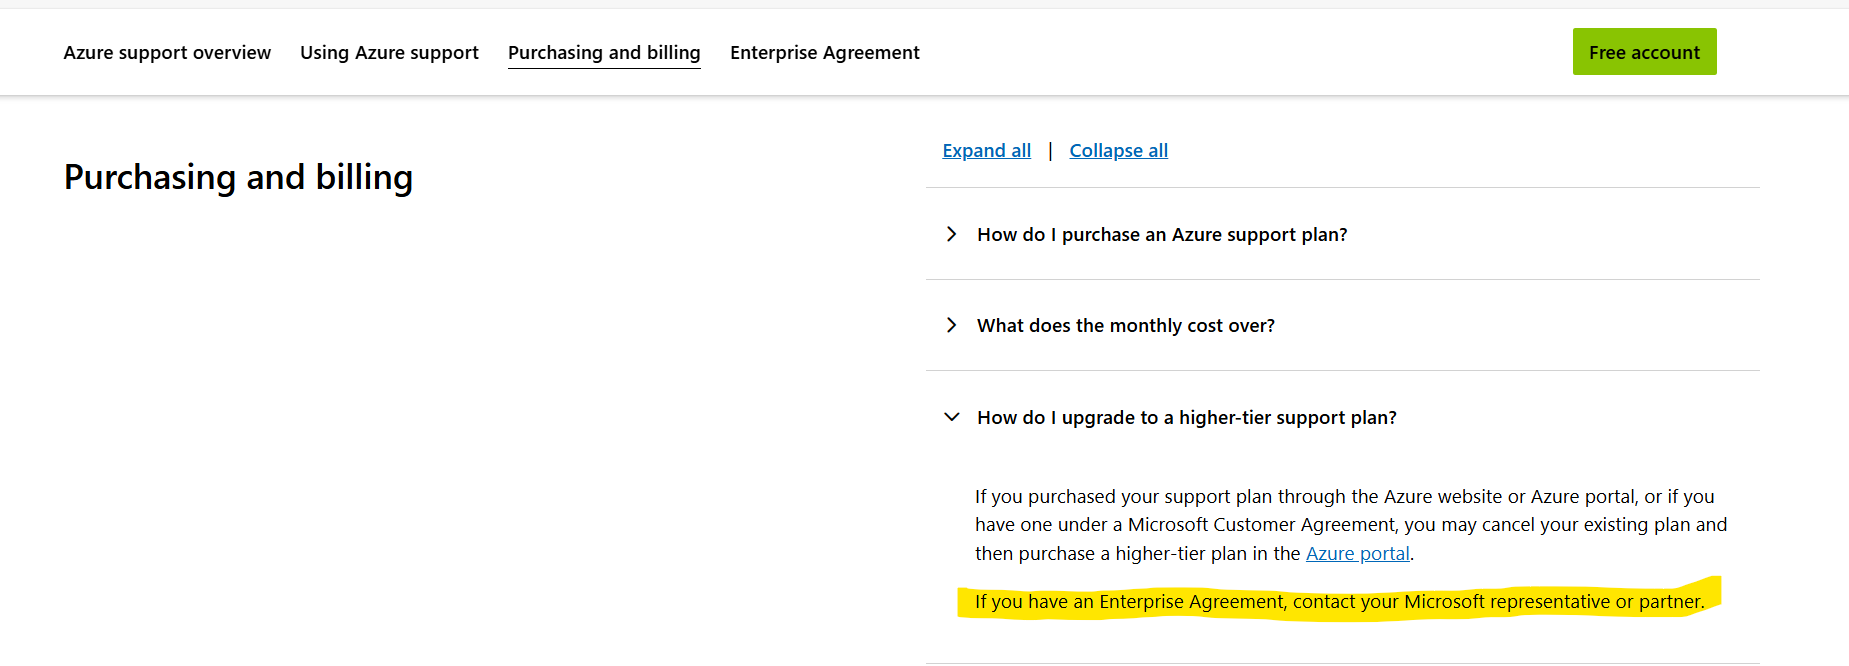Image resolution: width=1849 pixels, height=666 pixels.
Task: Expand the purchase Azure support plan chevron
Action: (951, 234)
